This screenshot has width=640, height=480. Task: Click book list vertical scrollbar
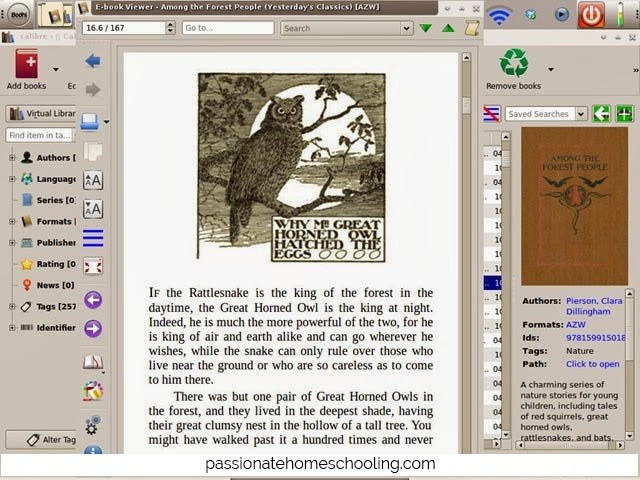(x=506, y=286)
